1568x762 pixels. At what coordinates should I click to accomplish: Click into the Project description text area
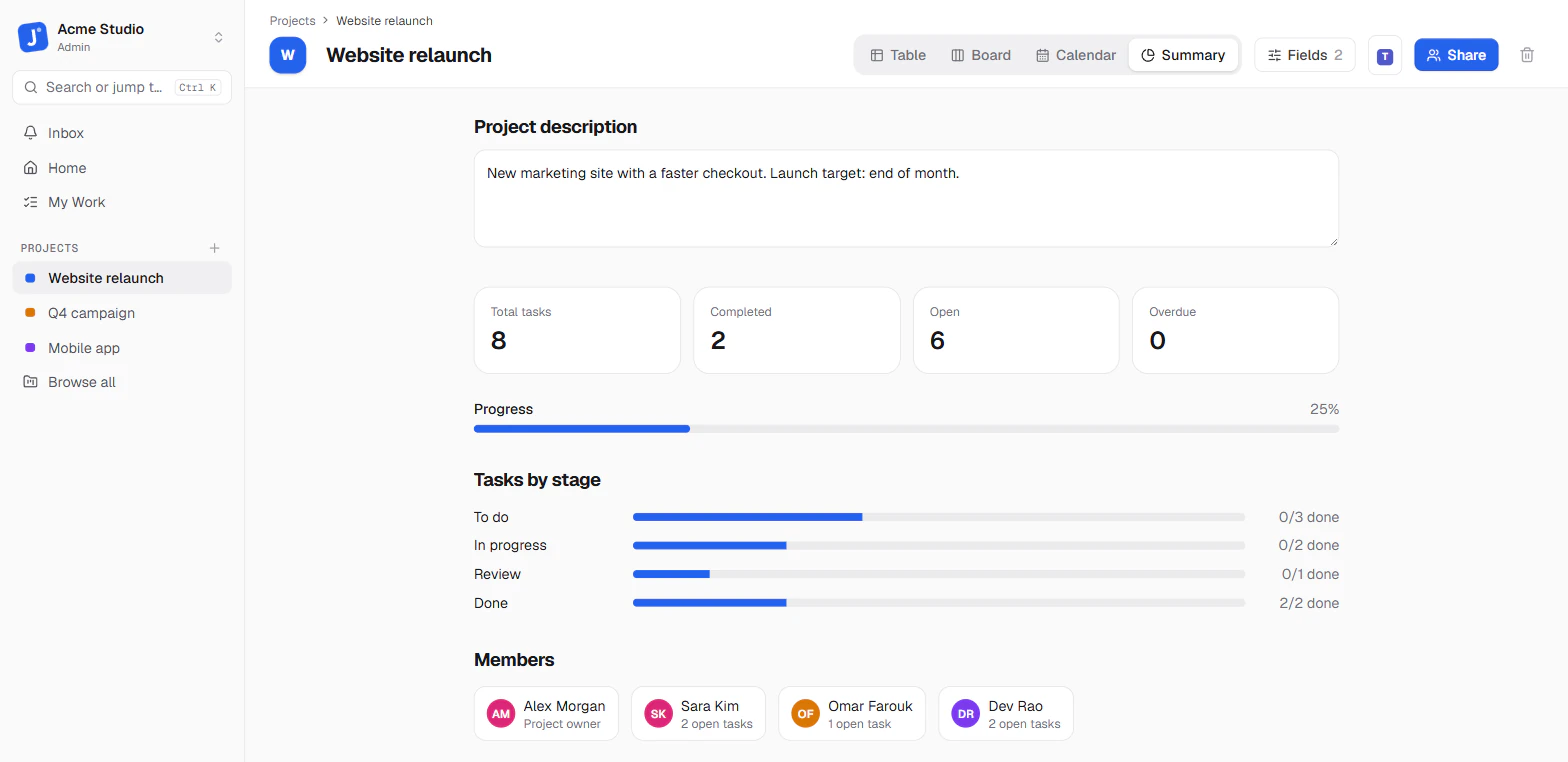(906, 198)
